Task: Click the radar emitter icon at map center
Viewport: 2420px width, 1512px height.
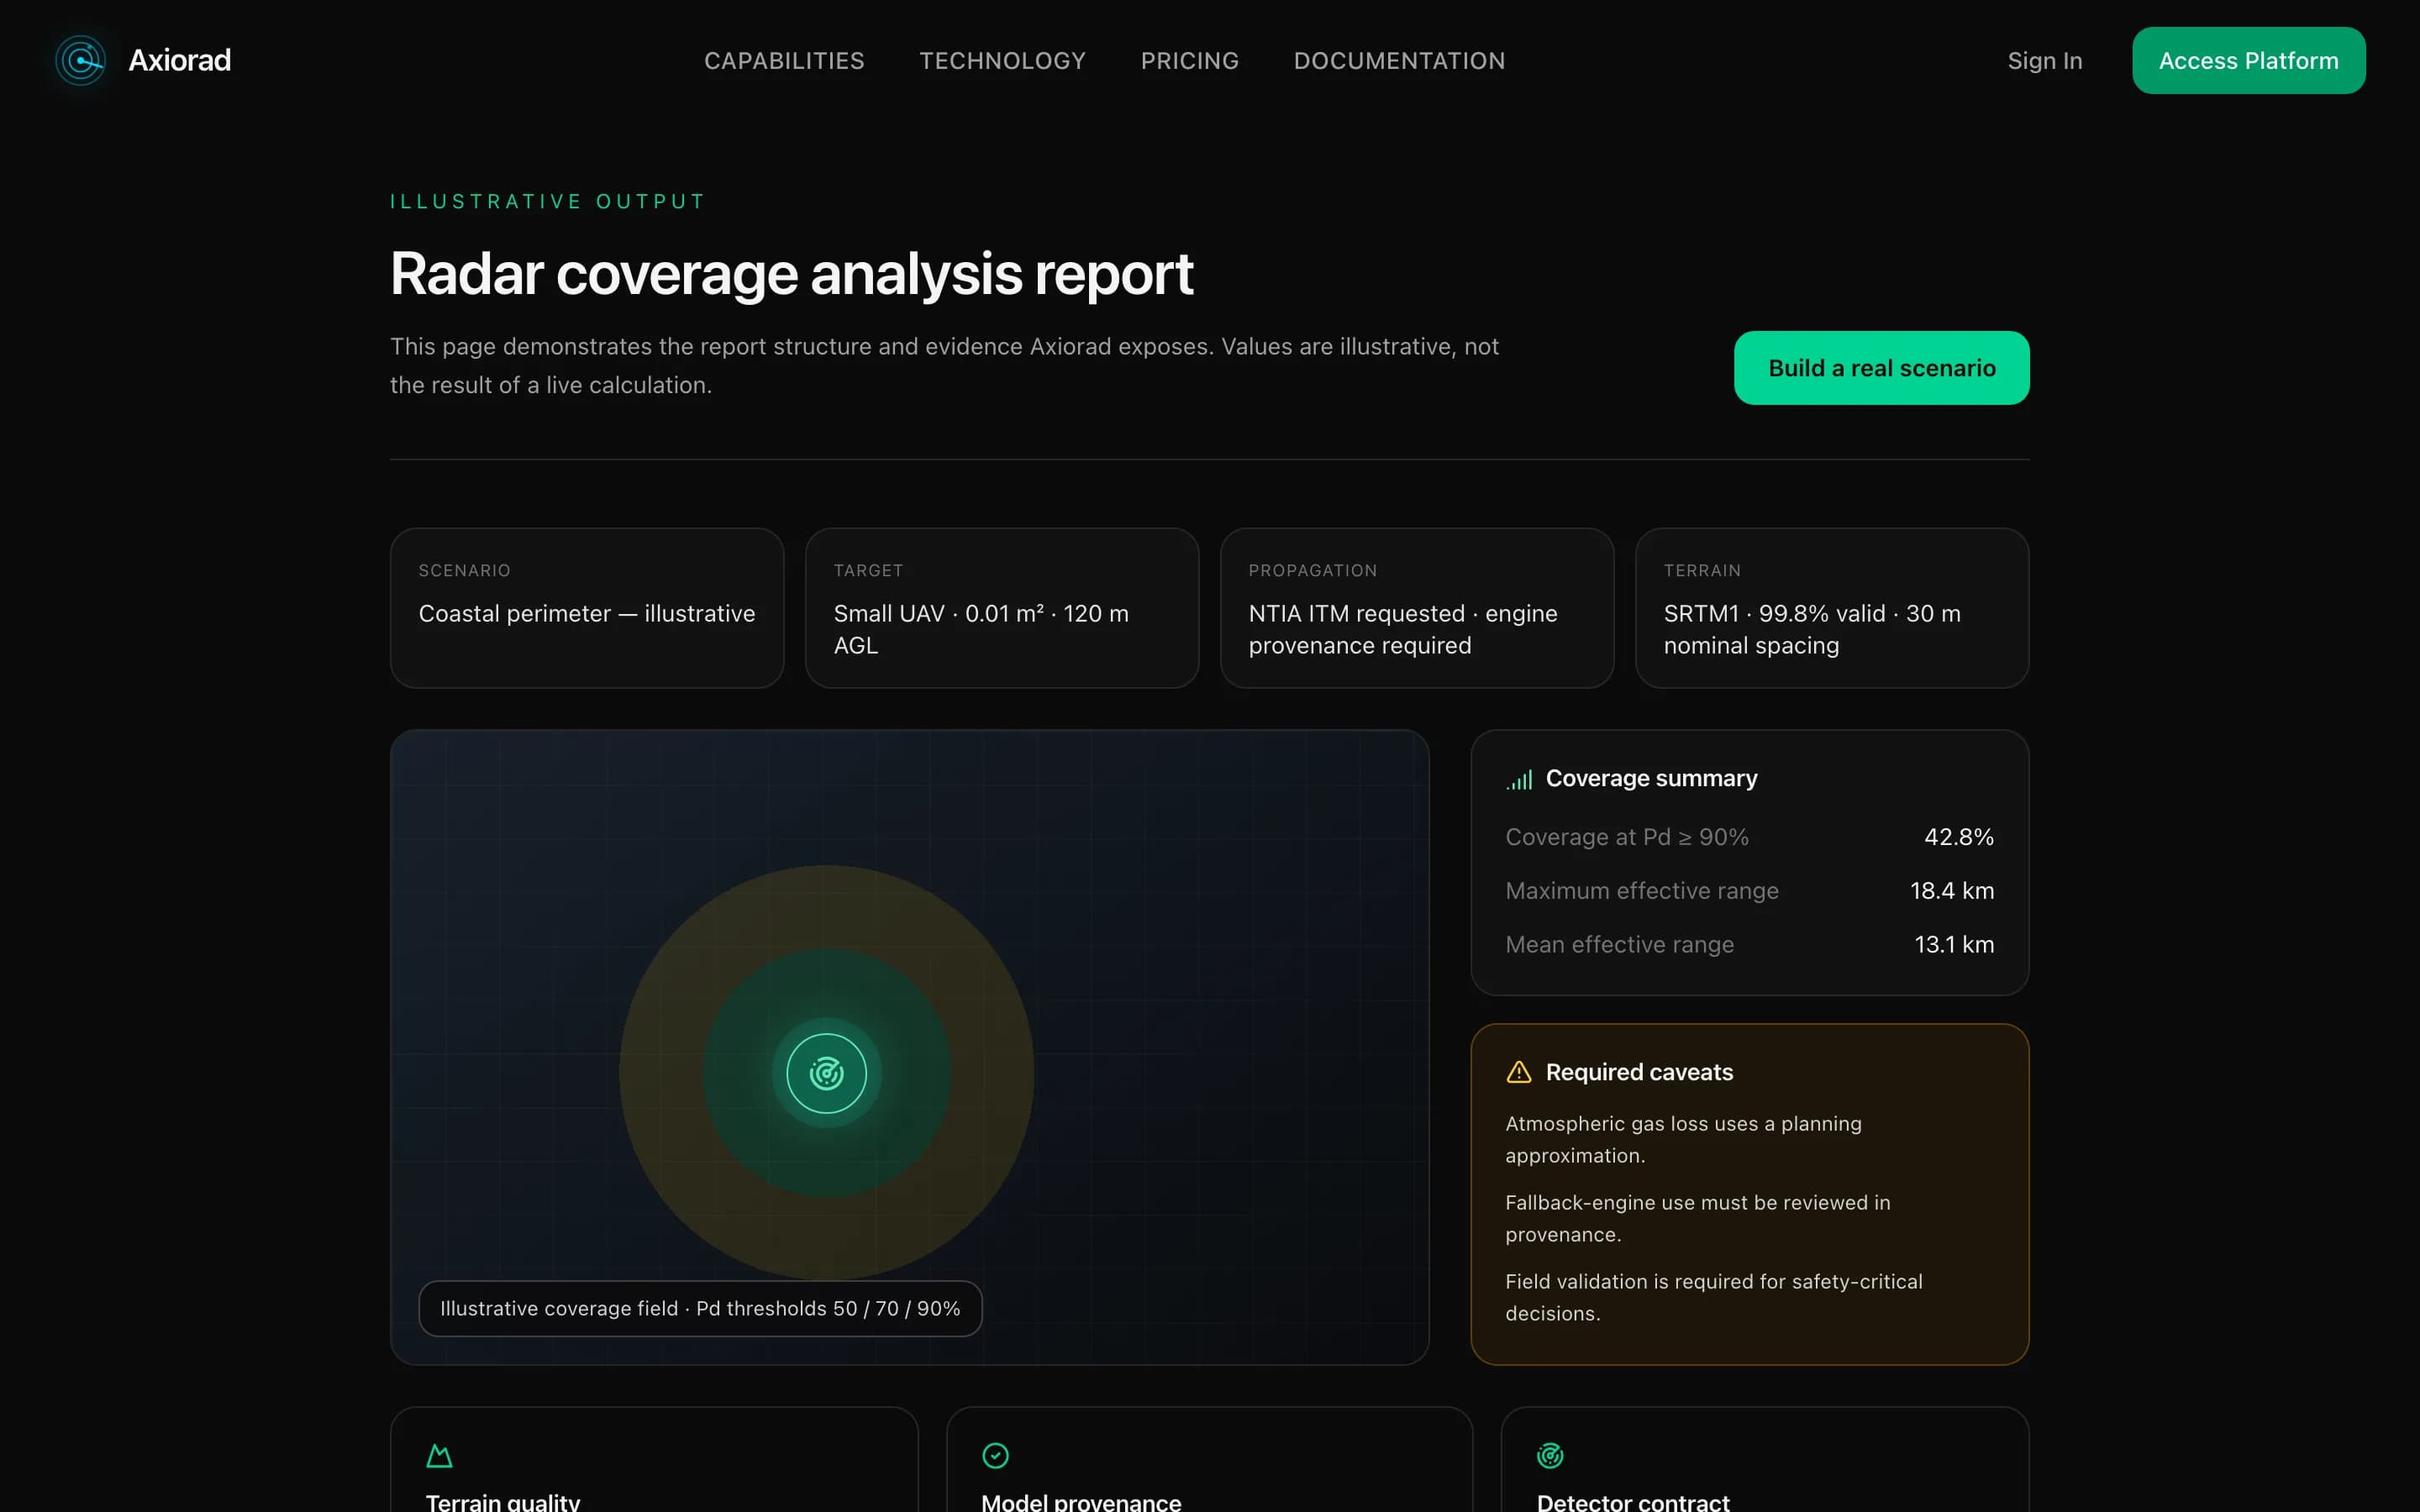Action: 826,1073
